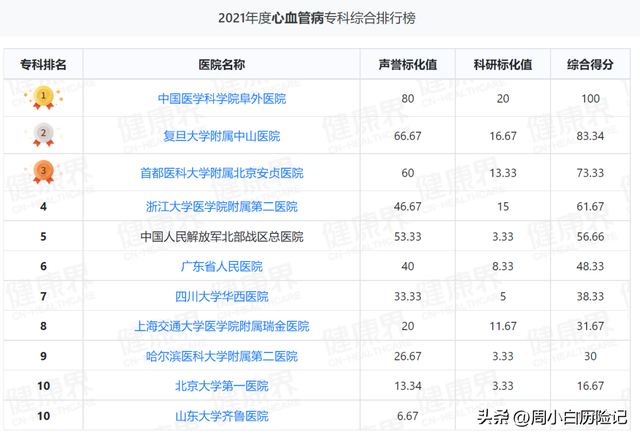640x438 pixels.
Task: Open the 首都医科大学附属北京安贞医院 link
Action: 222,173
